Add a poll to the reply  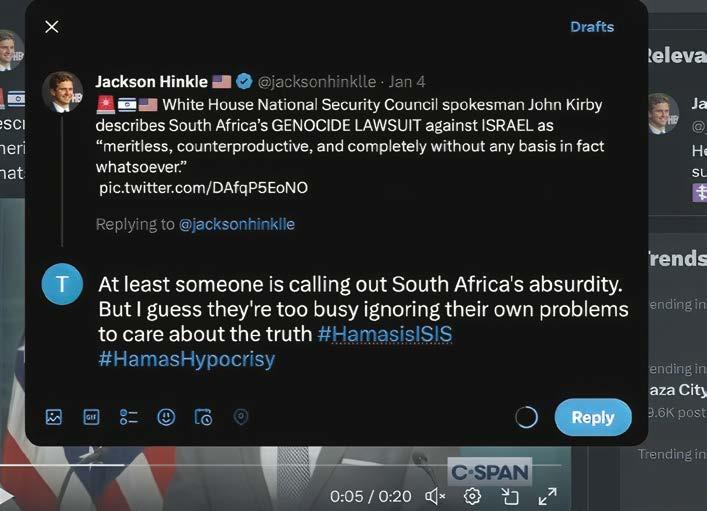pyautogui.click(x=129, y=417)
